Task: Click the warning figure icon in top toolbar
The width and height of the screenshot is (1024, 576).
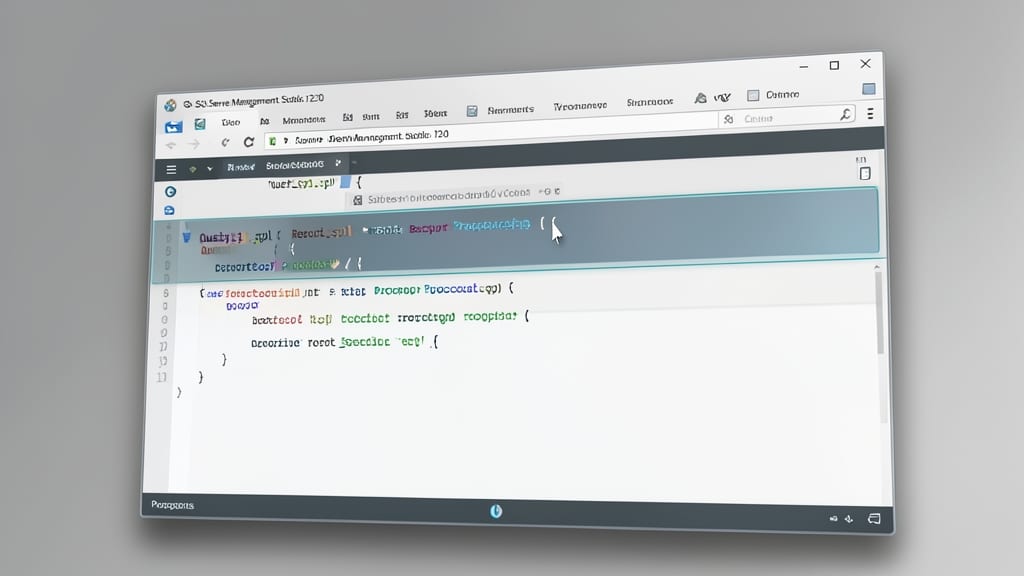Action: tap(700, 98)
